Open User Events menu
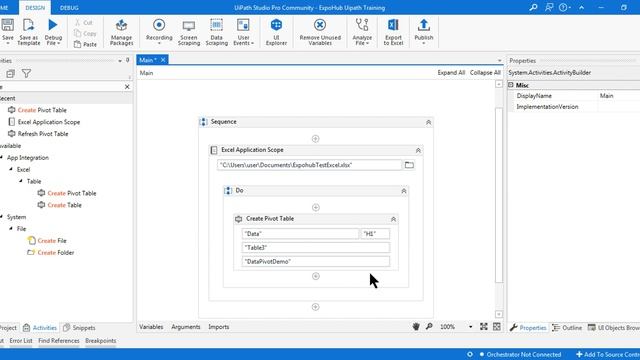Viewport: 640px width, 360px height. pyautogui.click(x=243, y=31)
